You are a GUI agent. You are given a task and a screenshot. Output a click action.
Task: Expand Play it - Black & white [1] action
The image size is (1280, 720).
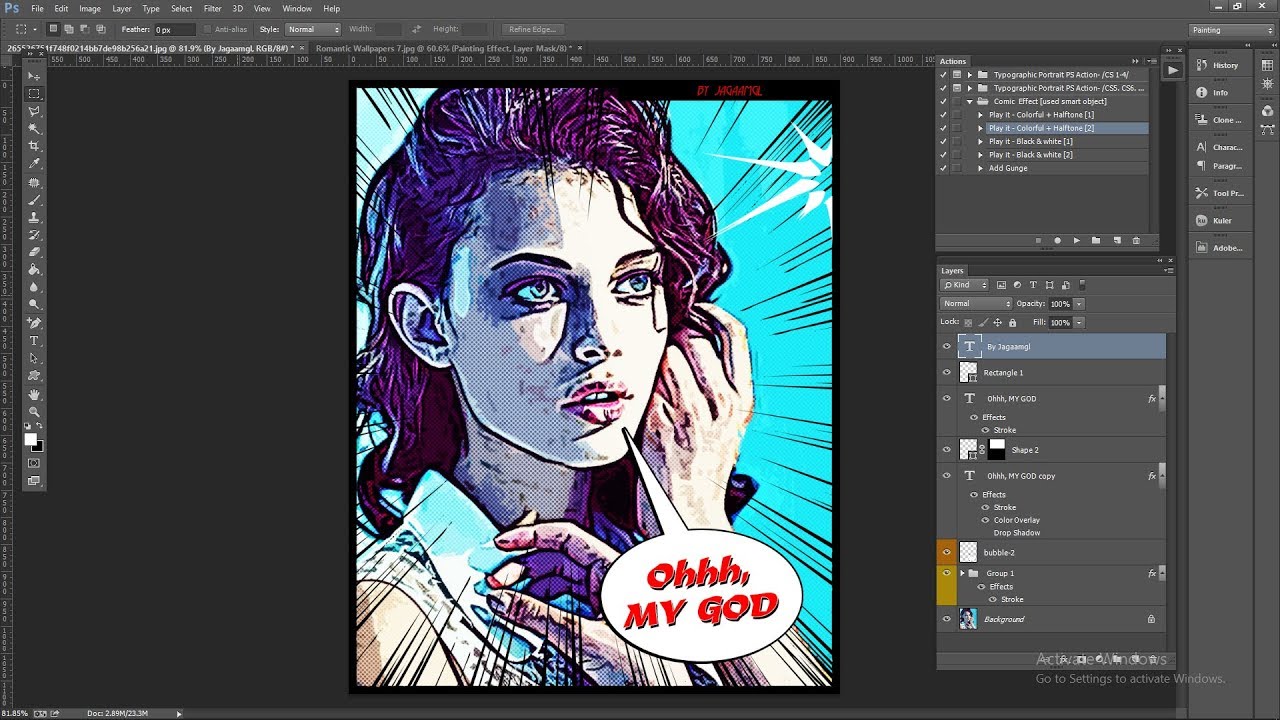pos(981,141)
